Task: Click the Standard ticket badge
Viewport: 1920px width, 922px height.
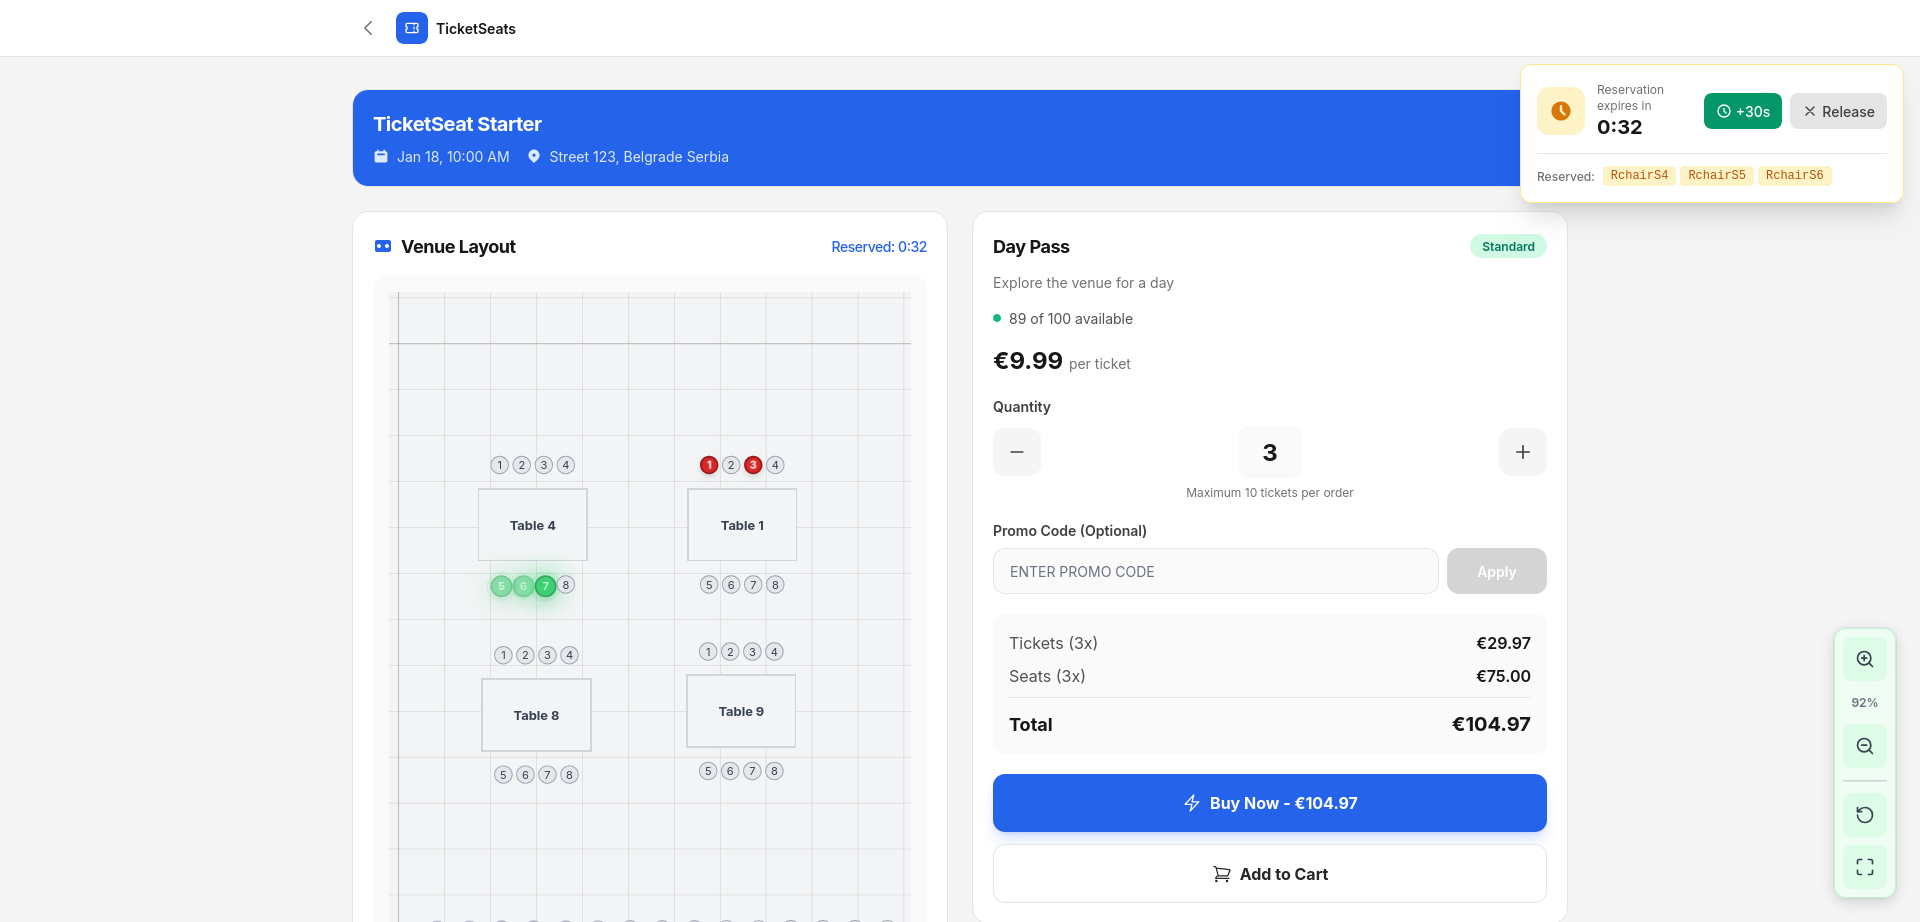Action: click(x=1508, y=246)
